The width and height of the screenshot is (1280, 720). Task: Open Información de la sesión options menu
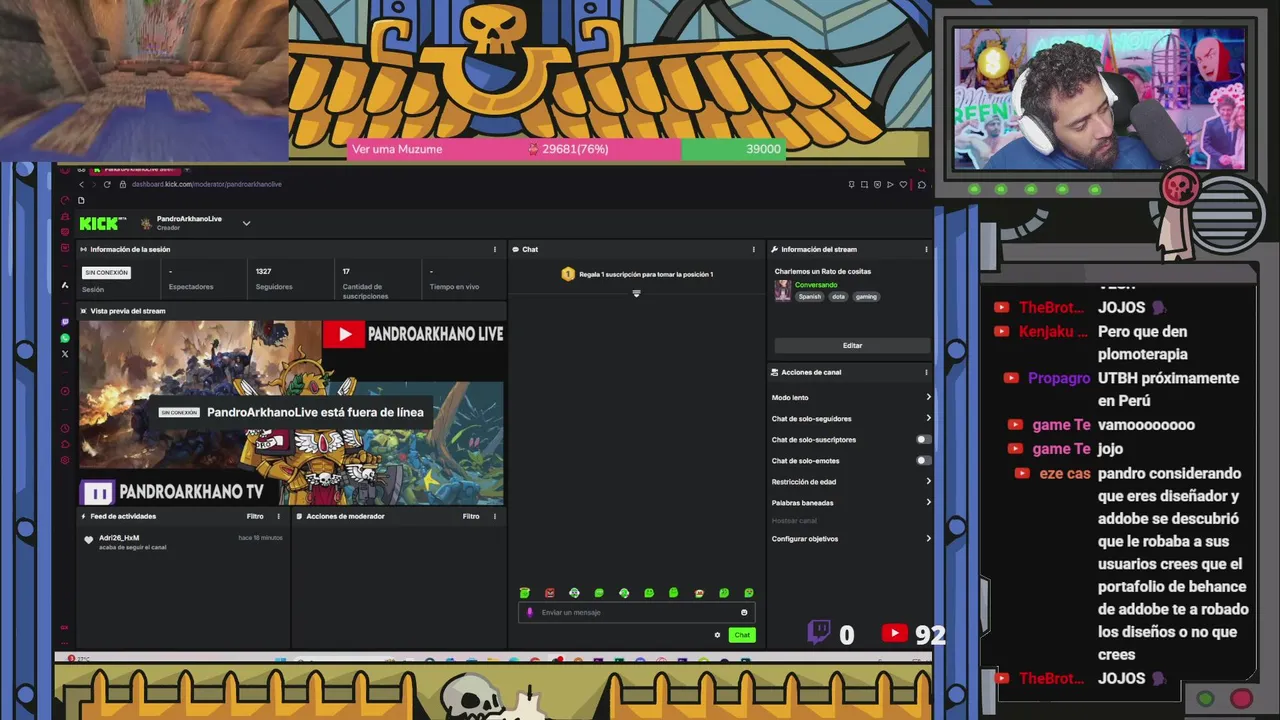[x=494, y=249]
